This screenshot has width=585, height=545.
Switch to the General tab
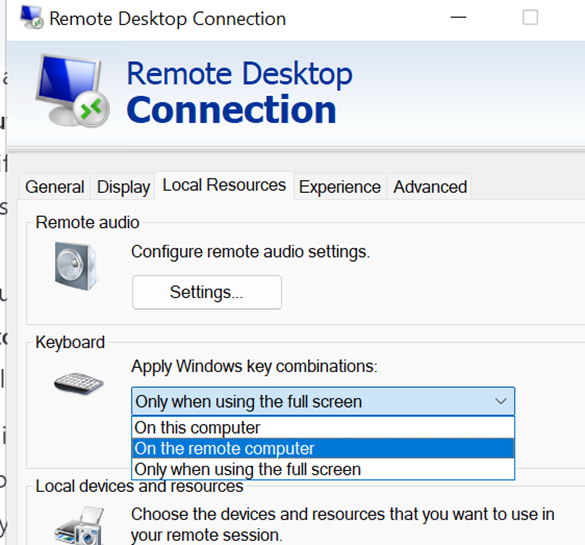(54, 187)
